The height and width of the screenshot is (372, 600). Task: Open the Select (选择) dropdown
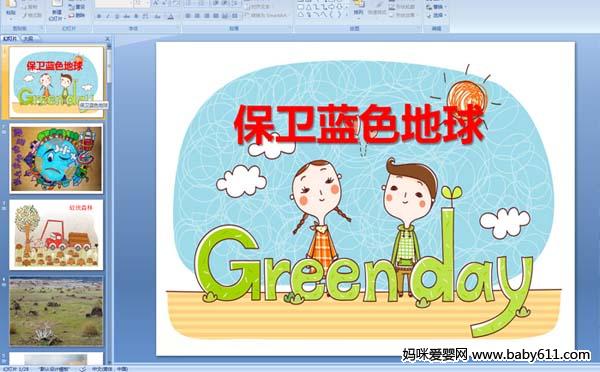(436, 15)
